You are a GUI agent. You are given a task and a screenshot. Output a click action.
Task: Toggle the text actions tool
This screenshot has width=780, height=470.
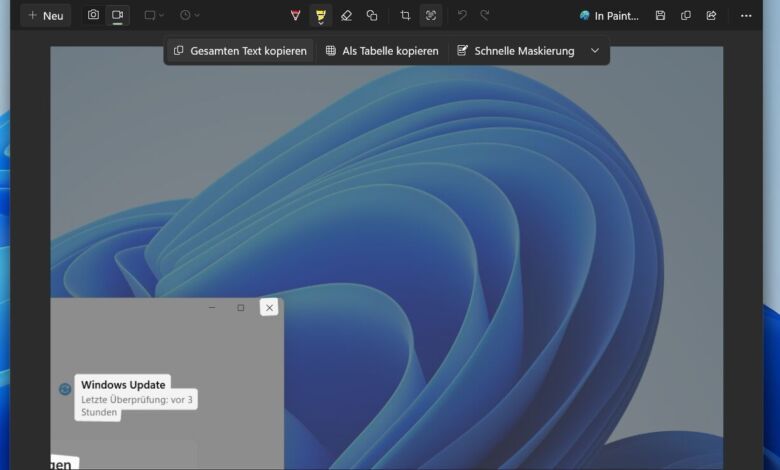pos(431,16)
